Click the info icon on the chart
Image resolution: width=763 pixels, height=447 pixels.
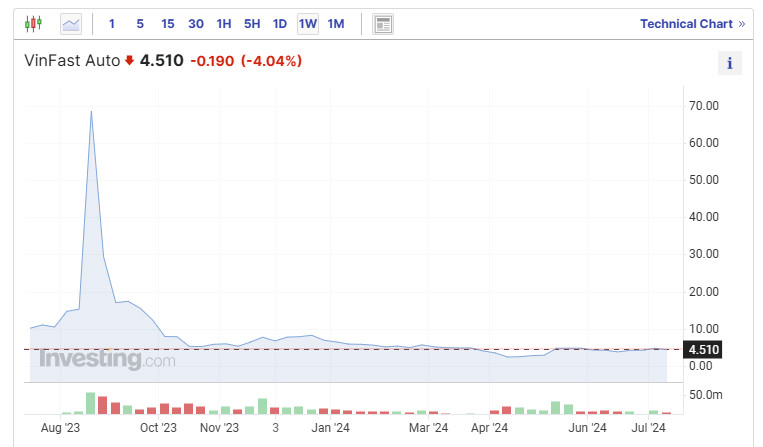coord(729,63)
